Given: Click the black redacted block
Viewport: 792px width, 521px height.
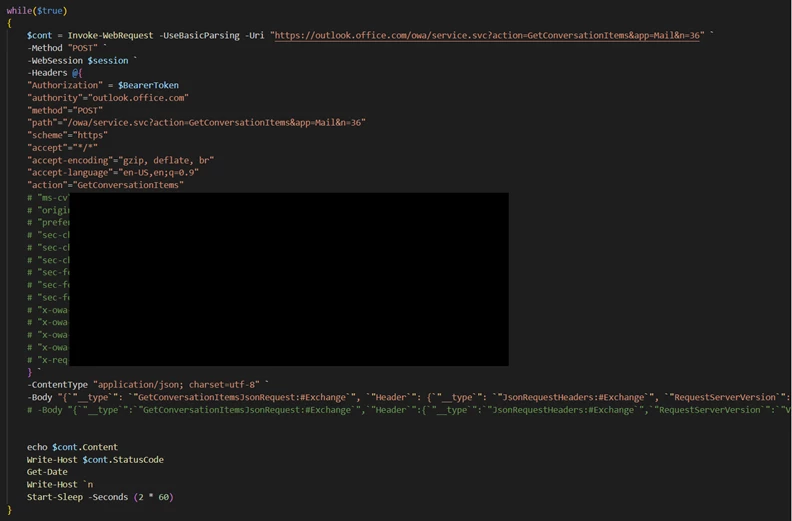Looking at the screenshot, I should point(288,279).
